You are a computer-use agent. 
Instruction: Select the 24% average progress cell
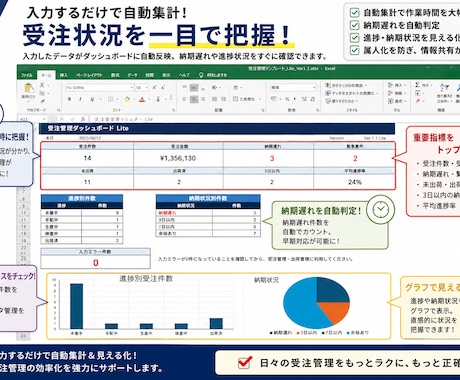tap(355, 182)
